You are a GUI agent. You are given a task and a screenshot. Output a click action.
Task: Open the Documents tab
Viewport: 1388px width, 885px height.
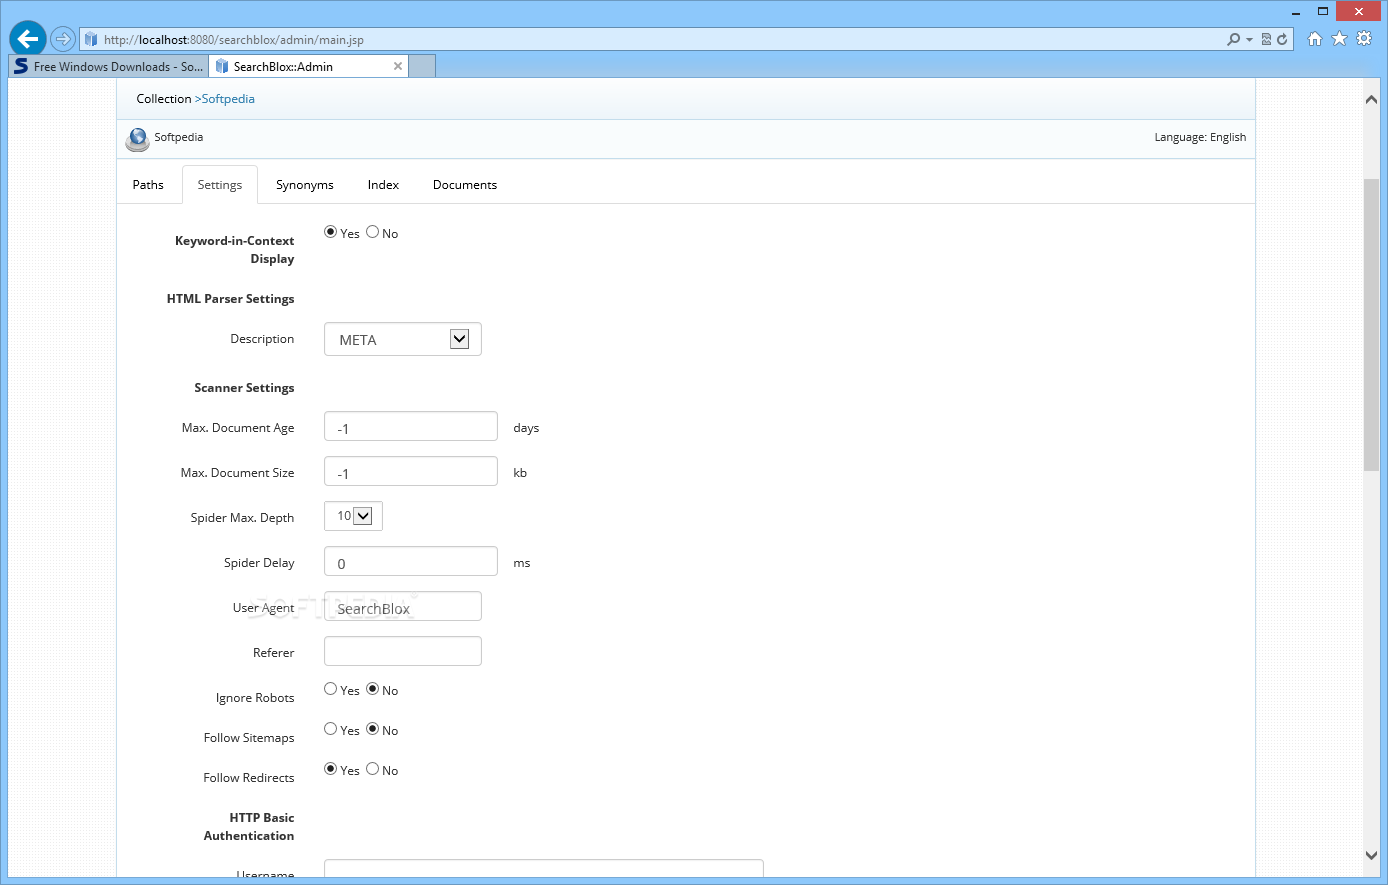(465, 185)
